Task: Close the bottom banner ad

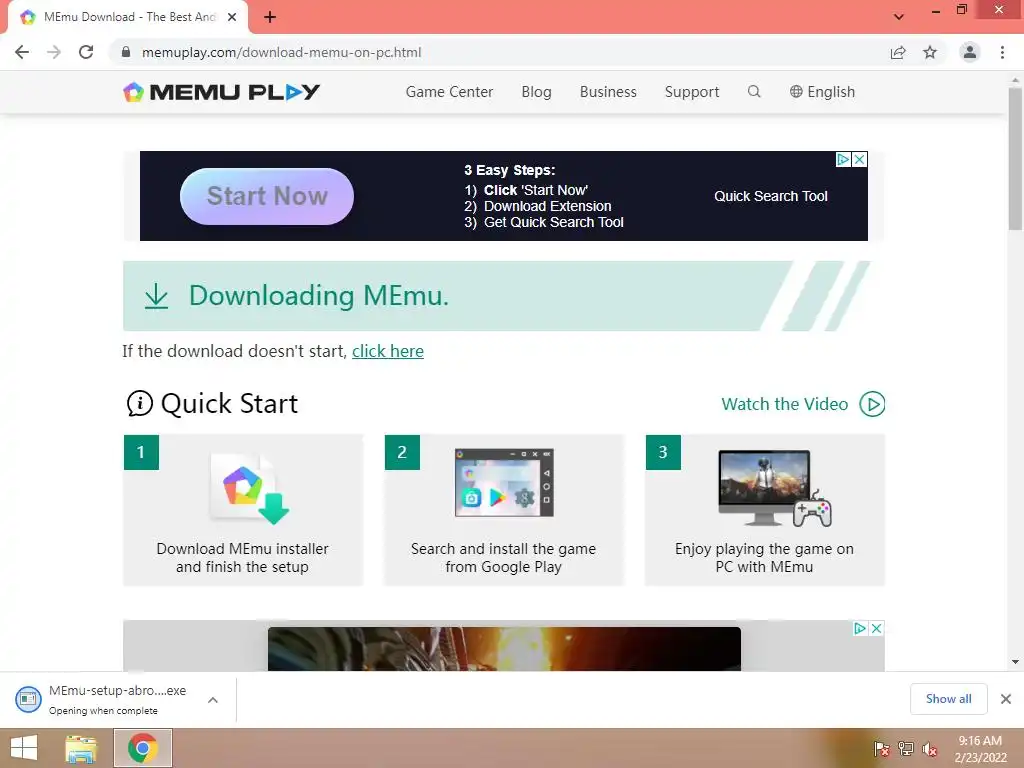Action: 877,628
